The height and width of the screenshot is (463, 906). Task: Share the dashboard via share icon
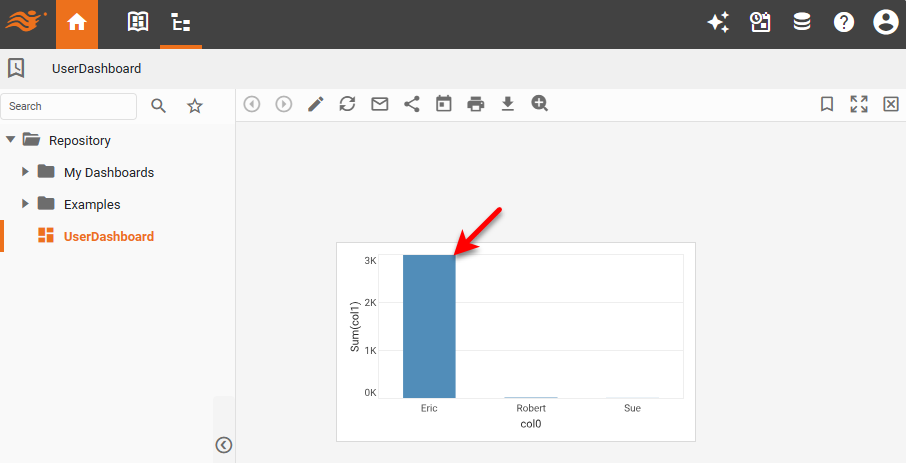(412, 104)
